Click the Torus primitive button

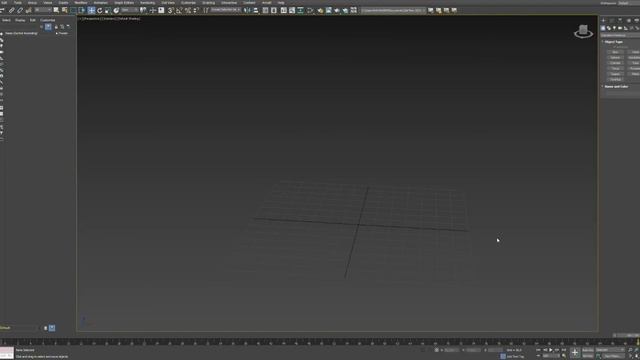(616, 69)
